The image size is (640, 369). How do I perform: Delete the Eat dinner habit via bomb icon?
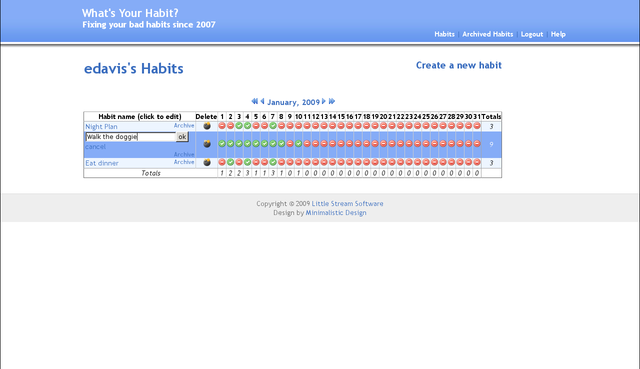(207, 162)
